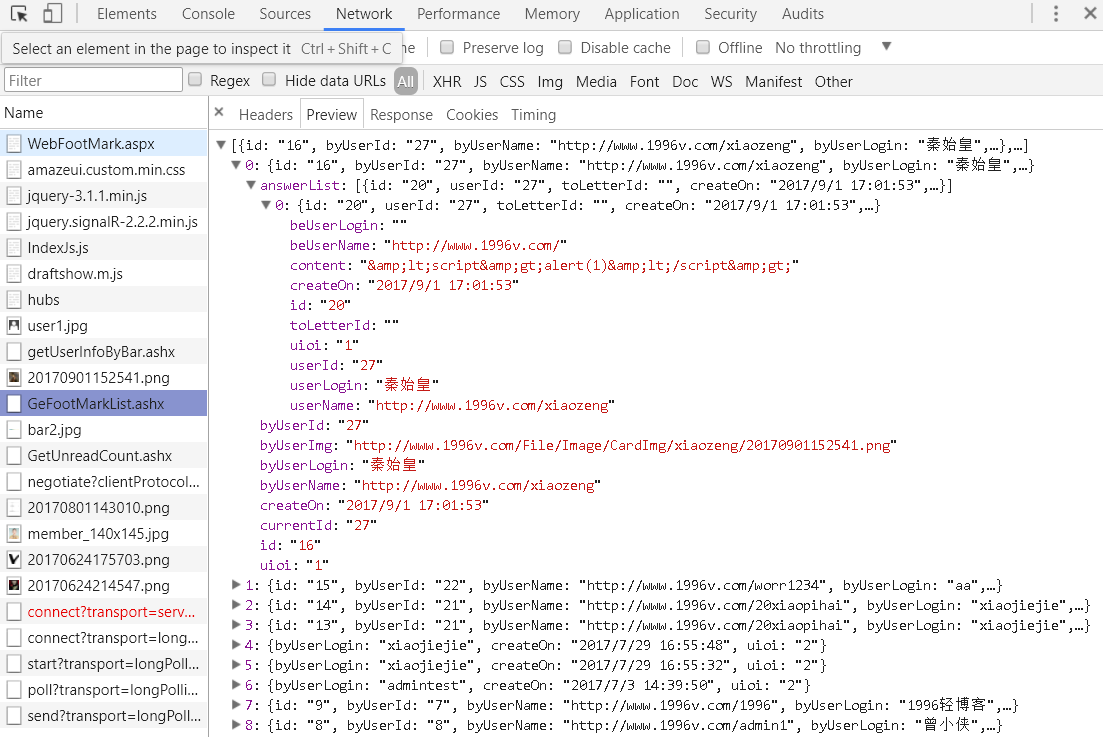This screenshot has height=737, width=1103.
Task: Select the GeFootMarkList.ashx request
Action: (96, 404)
